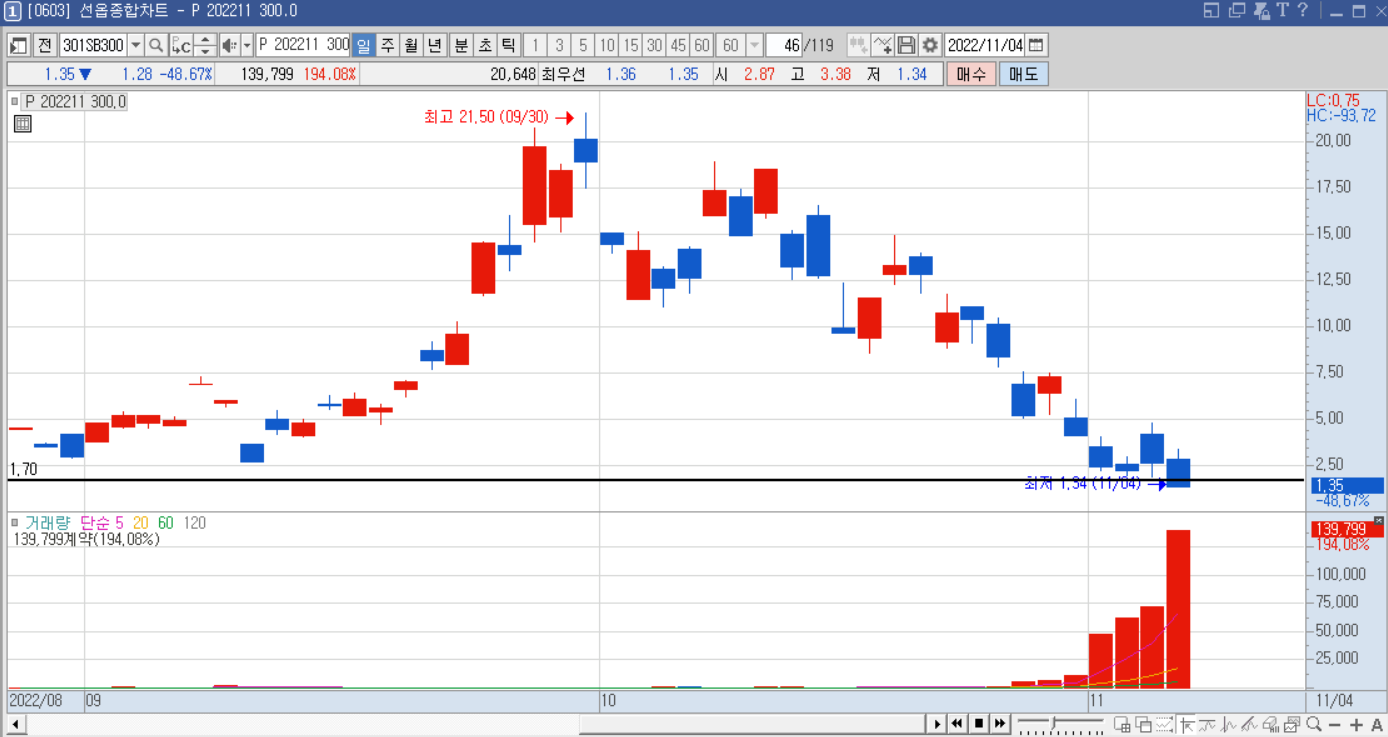This screenshot has width=1388, height=737.
Task: Edit the 301SB300 symbol code field
Action: coord(93,45)
